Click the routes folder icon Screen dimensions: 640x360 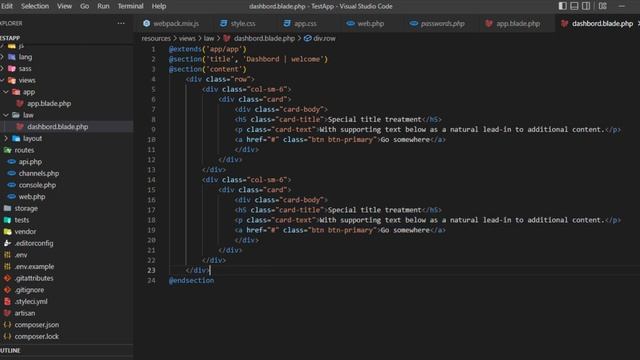pyautogui.click(x=8, y=150)
